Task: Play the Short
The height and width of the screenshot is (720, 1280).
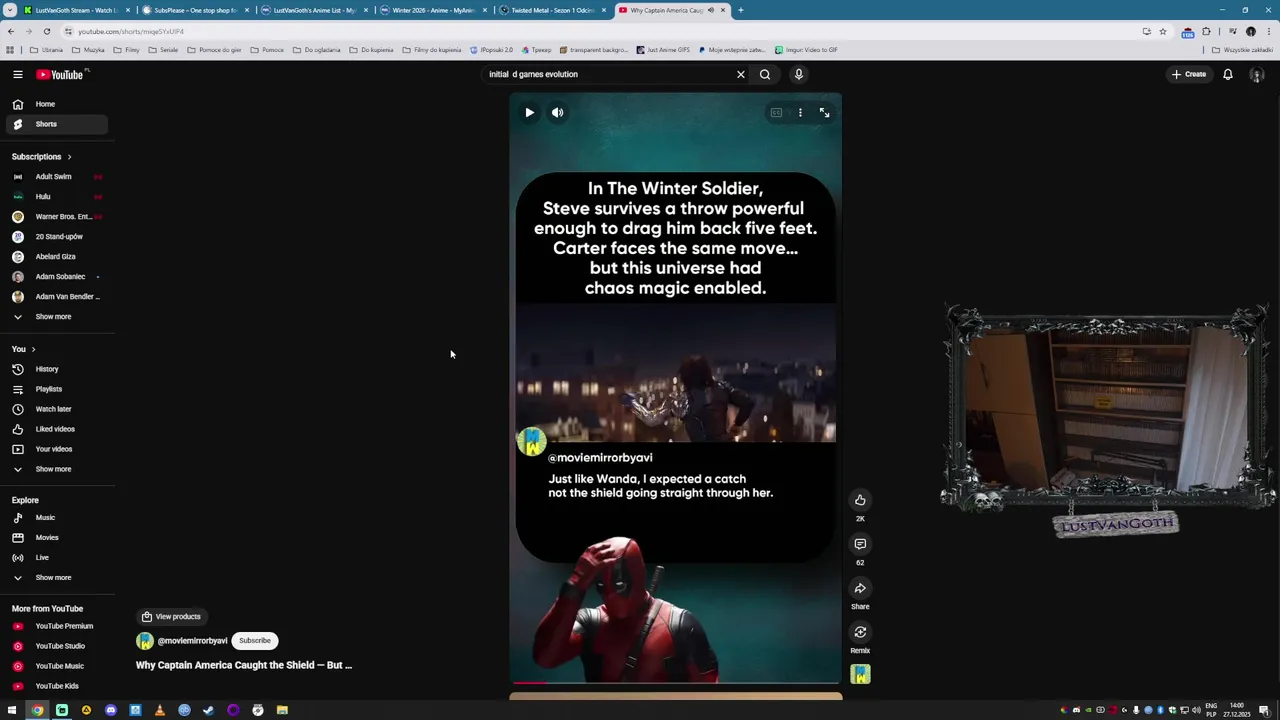Action: pos(529,113)
